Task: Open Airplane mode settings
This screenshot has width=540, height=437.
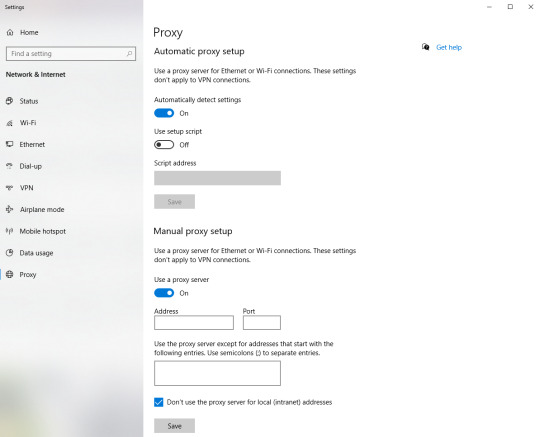Action: click(42, 210)
